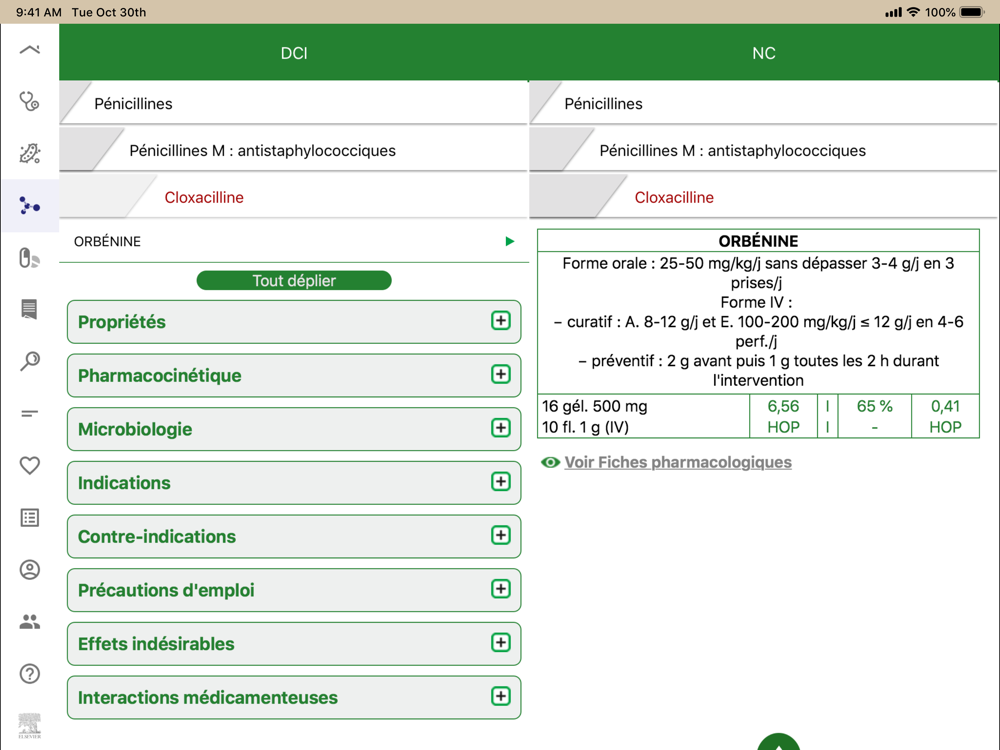The width and height of the screenshot is (1000, 750).
Task: Open the notes bookmark icon
Action: pyautogui.click(x=29, y=309)
